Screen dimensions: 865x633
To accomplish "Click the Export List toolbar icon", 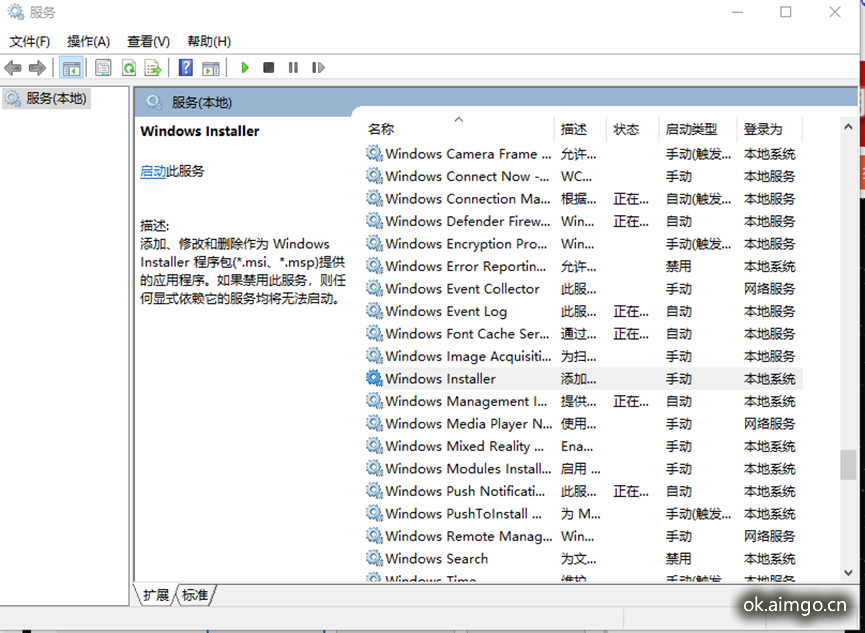I will pyautogui.click(x=153, y=68).
